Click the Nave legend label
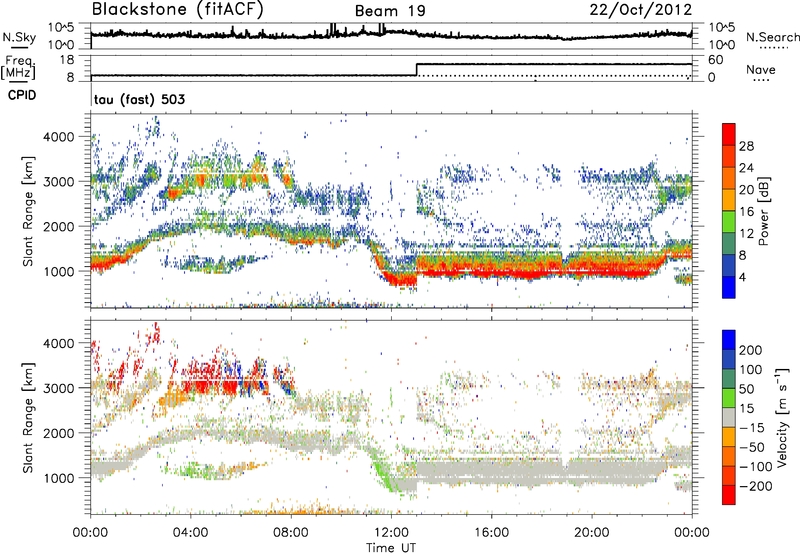Image resolution: width=800 pixels, height=554 pixels. tap(761, 70)
